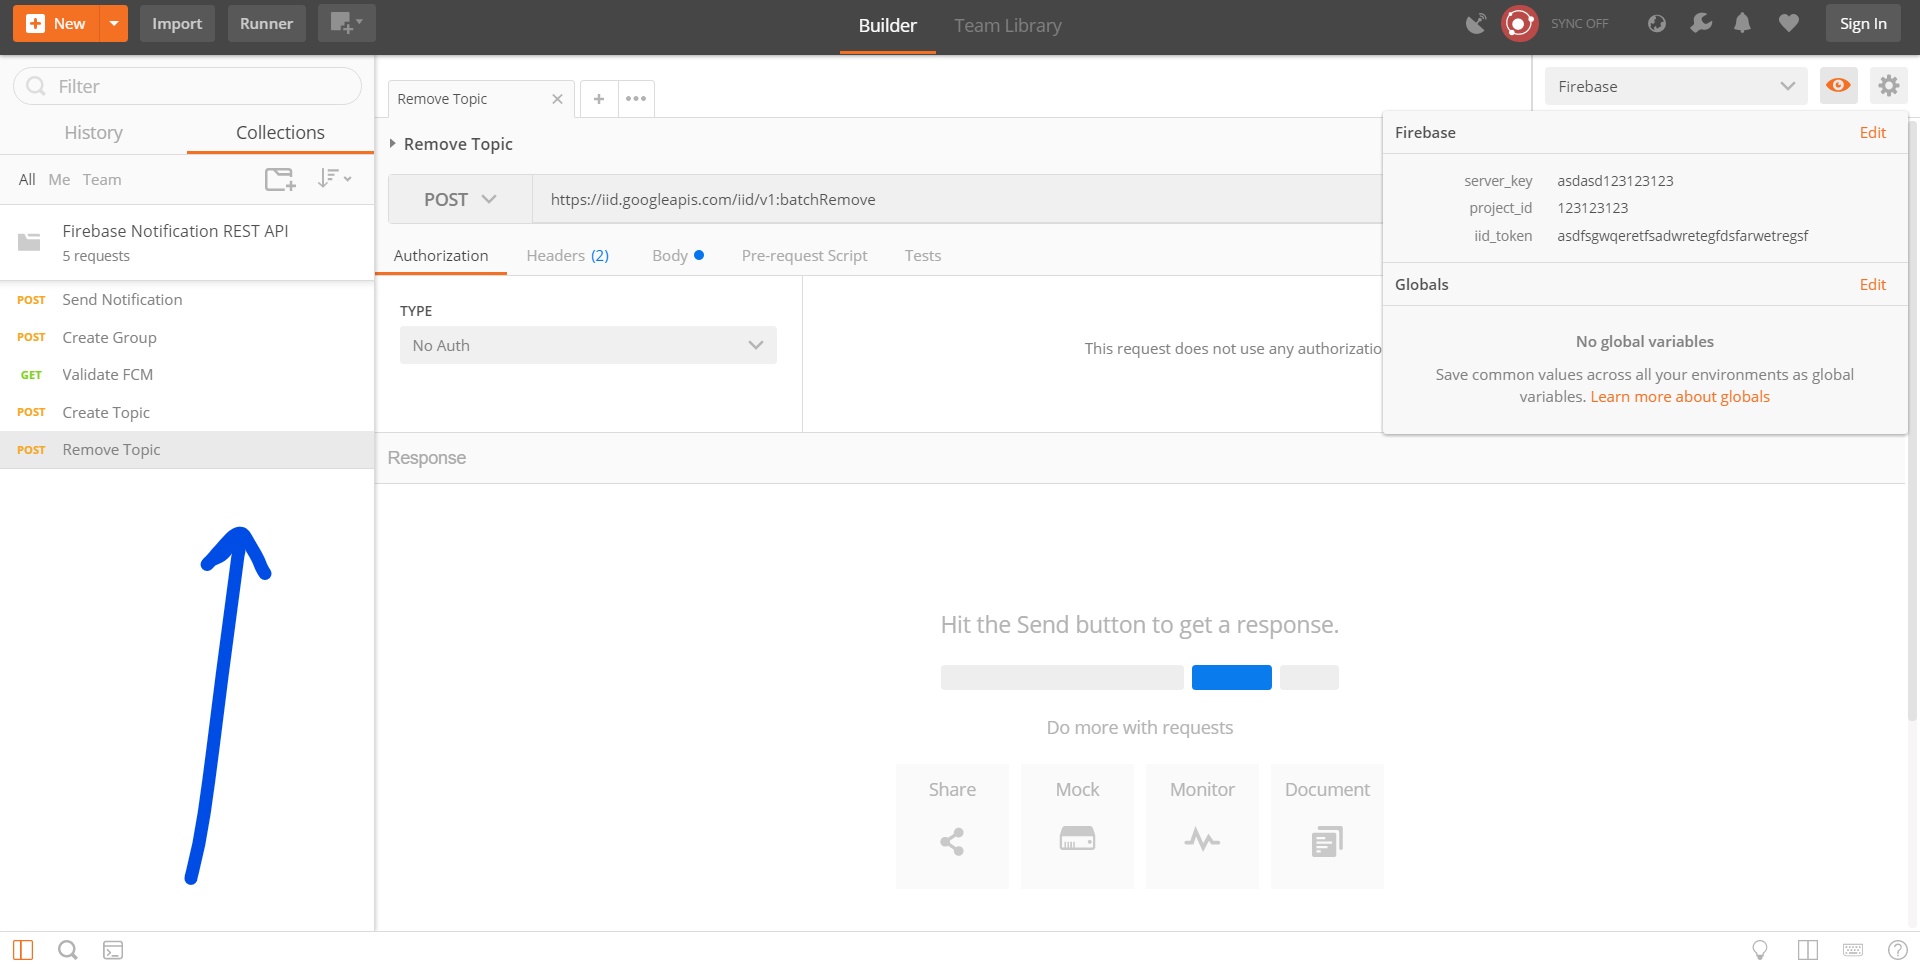Open Learn more about globals link
This screenshot has width=1920, height=964.
pos(1680,396)
